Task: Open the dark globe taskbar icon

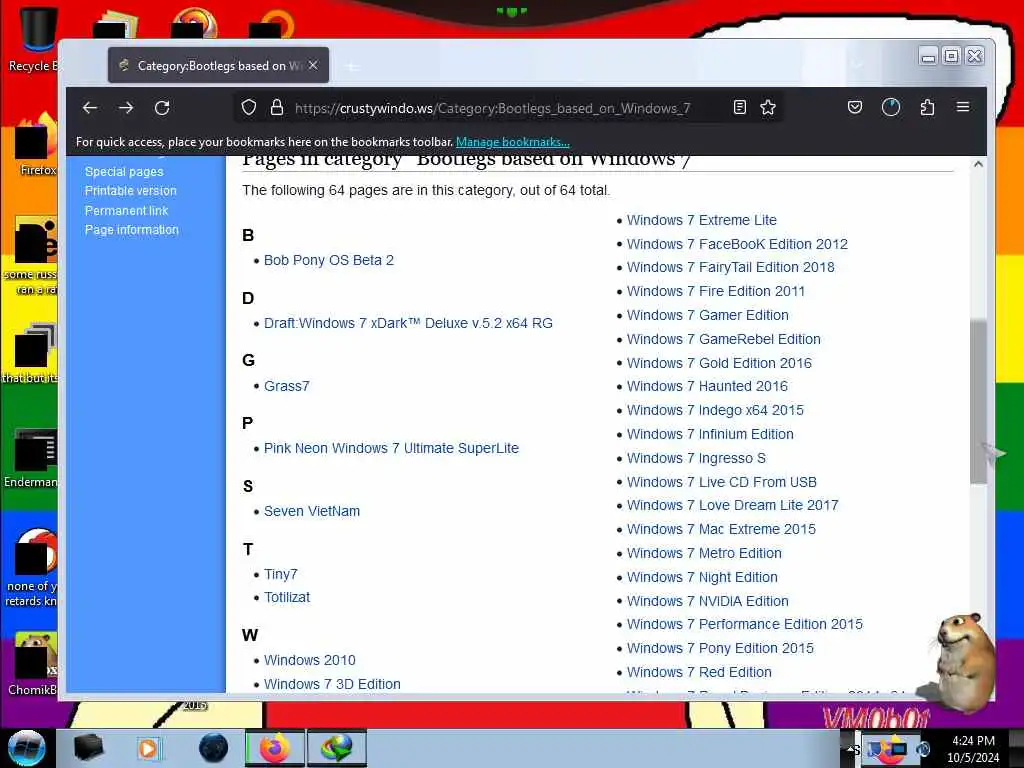Action: (x=214, y=748)
